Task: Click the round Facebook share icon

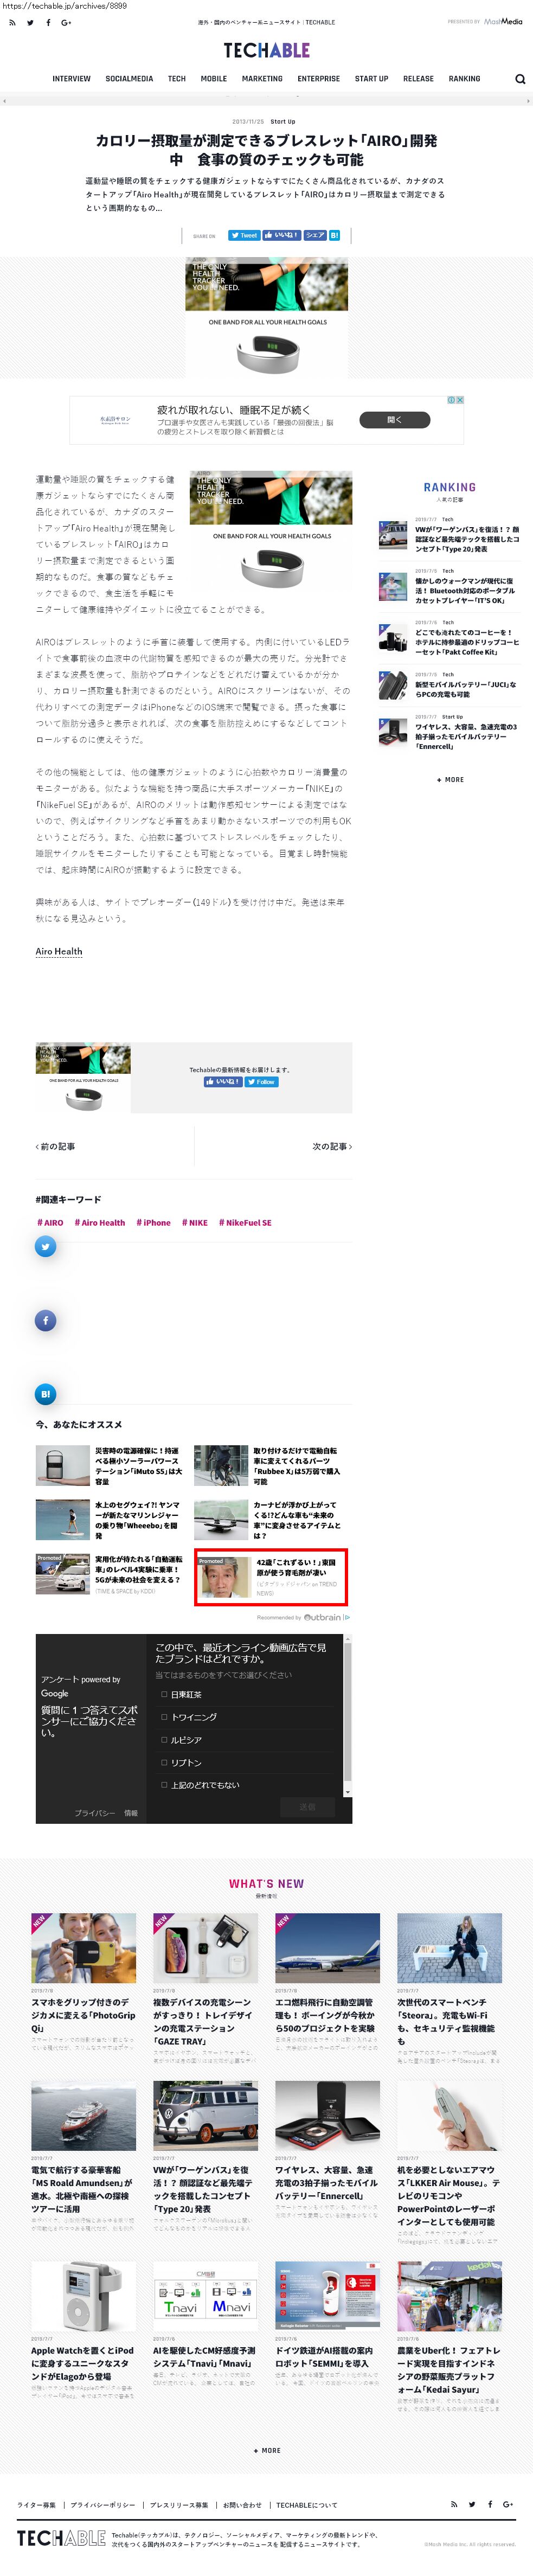Action: coord(46,1320)
